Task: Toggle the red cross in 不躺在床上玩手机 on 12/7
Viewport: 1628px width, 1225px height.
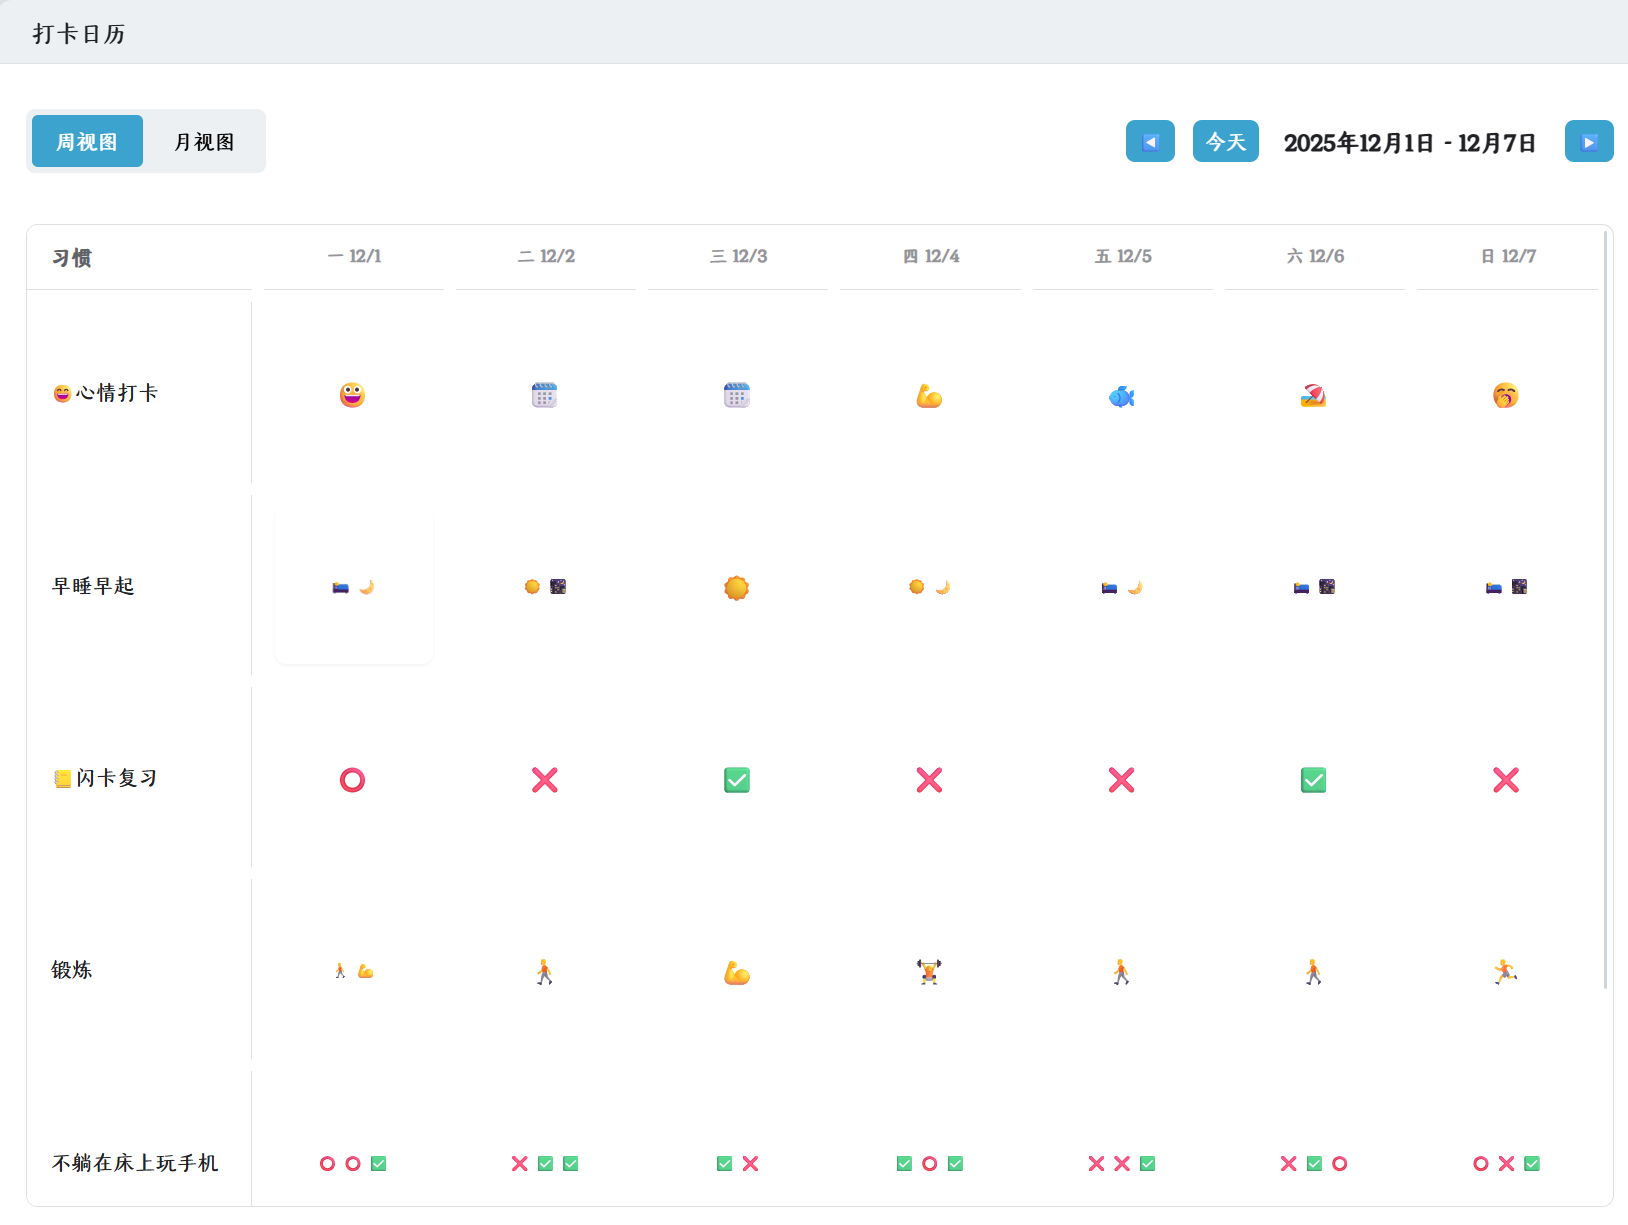Action: [x=1506, y=1164]
